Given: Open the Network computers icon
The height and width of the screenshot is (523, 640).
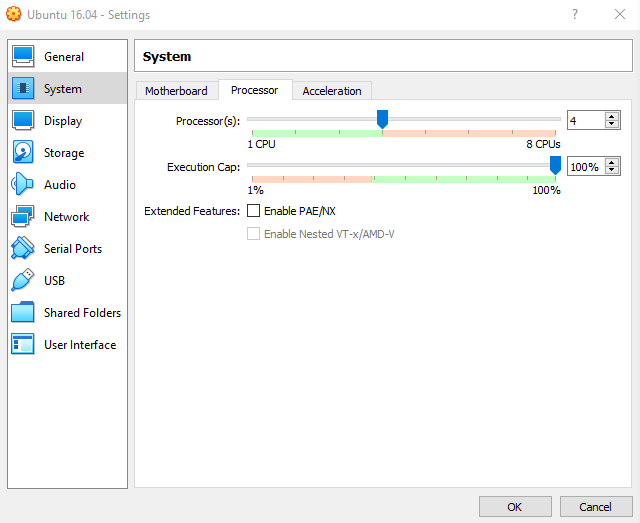Looking at the screenshot, I should 23,216.
